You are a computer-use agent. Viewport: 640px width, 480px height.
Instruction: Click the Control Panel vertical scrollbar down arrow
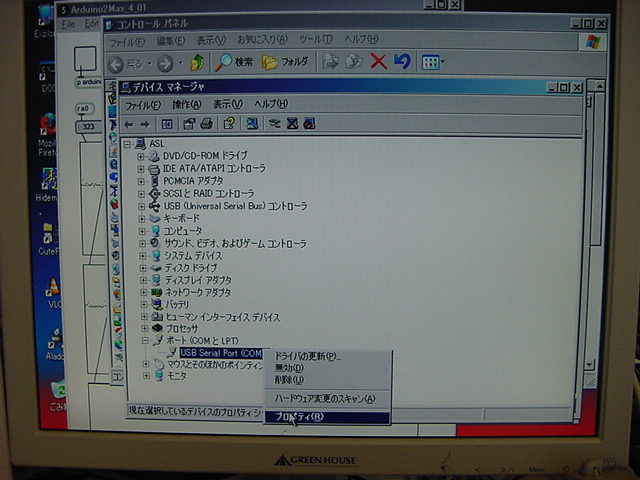(x=589, y=364)
